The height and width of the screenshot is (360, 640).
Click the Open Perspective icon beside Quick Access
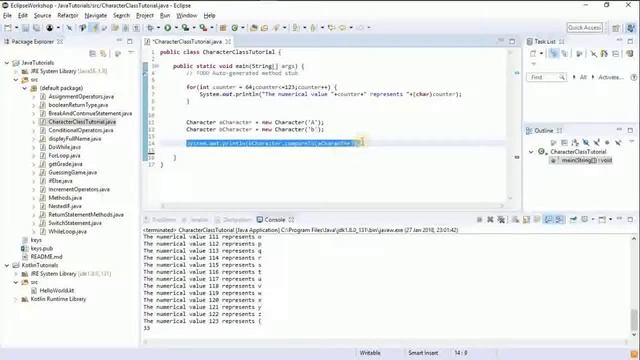(616, 28)
